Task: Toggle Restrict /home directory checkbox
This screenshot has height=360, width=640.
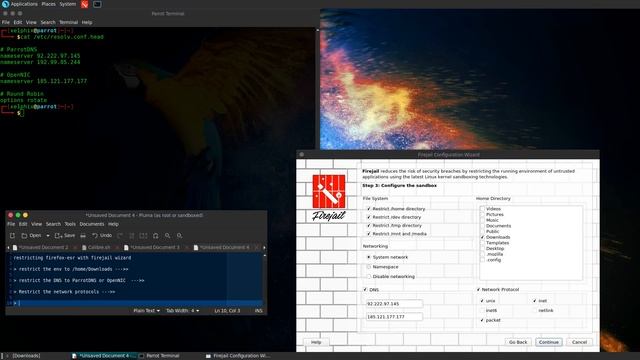Action: coord(369,209)
